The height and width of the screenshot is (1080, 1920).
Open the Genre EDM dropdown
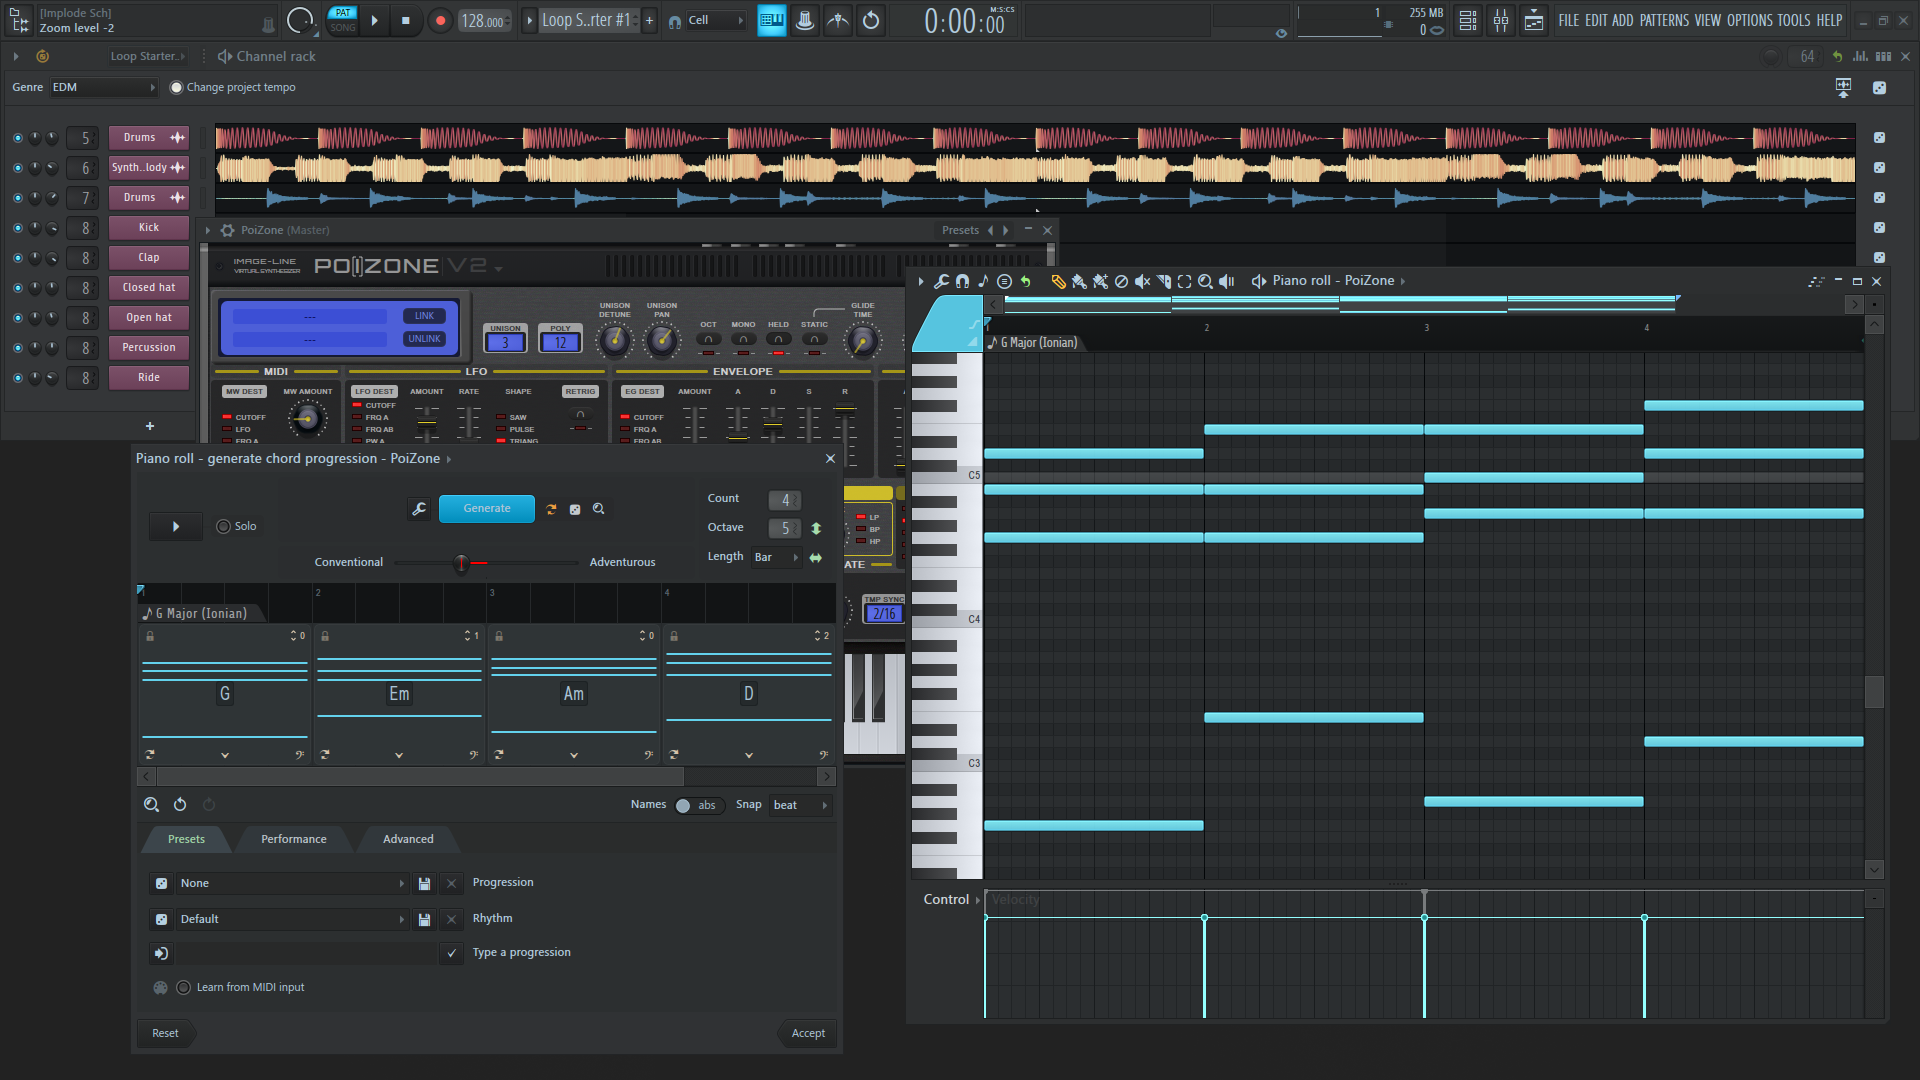pyautogui.click(x=105, y=87)
